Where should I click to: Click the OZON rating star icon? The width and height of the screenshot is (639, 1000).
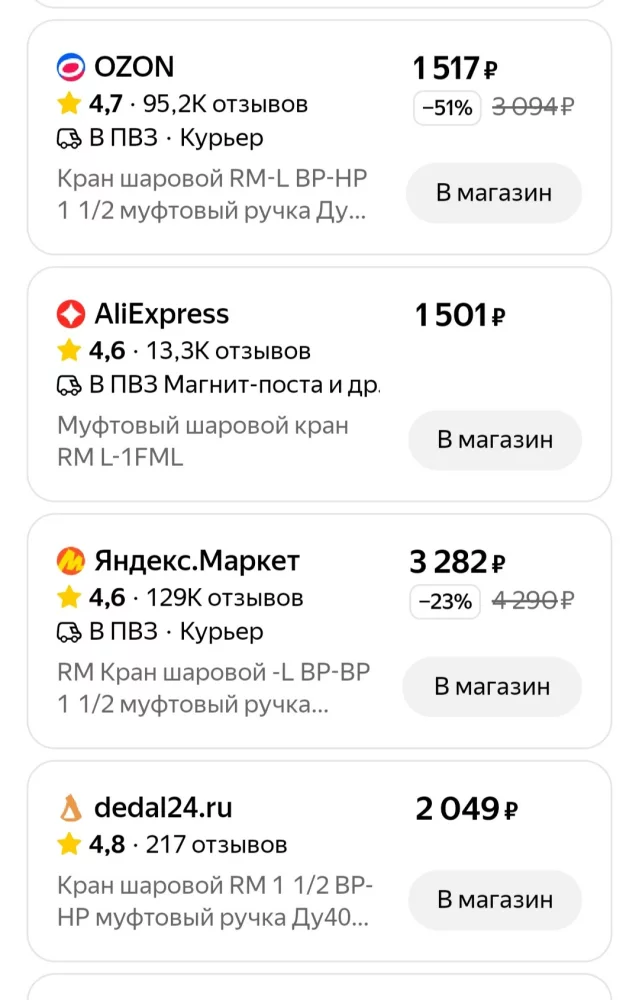click(69, 103)
